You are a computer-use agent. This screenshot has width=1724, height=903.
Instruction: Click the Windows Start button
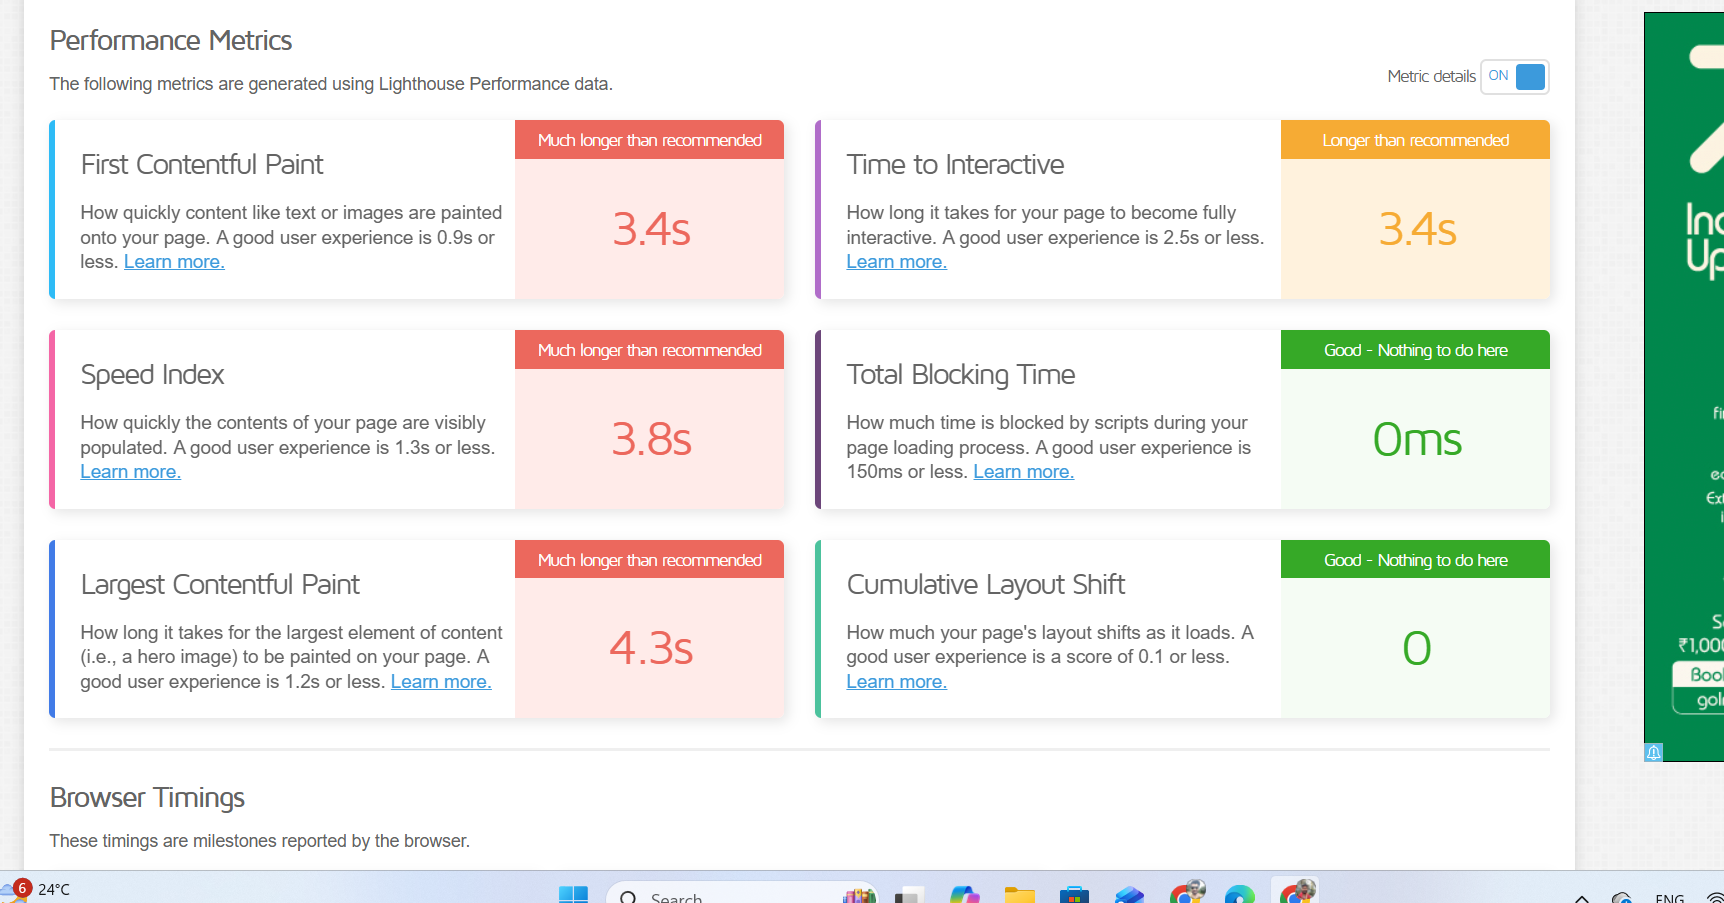(573, 895)
